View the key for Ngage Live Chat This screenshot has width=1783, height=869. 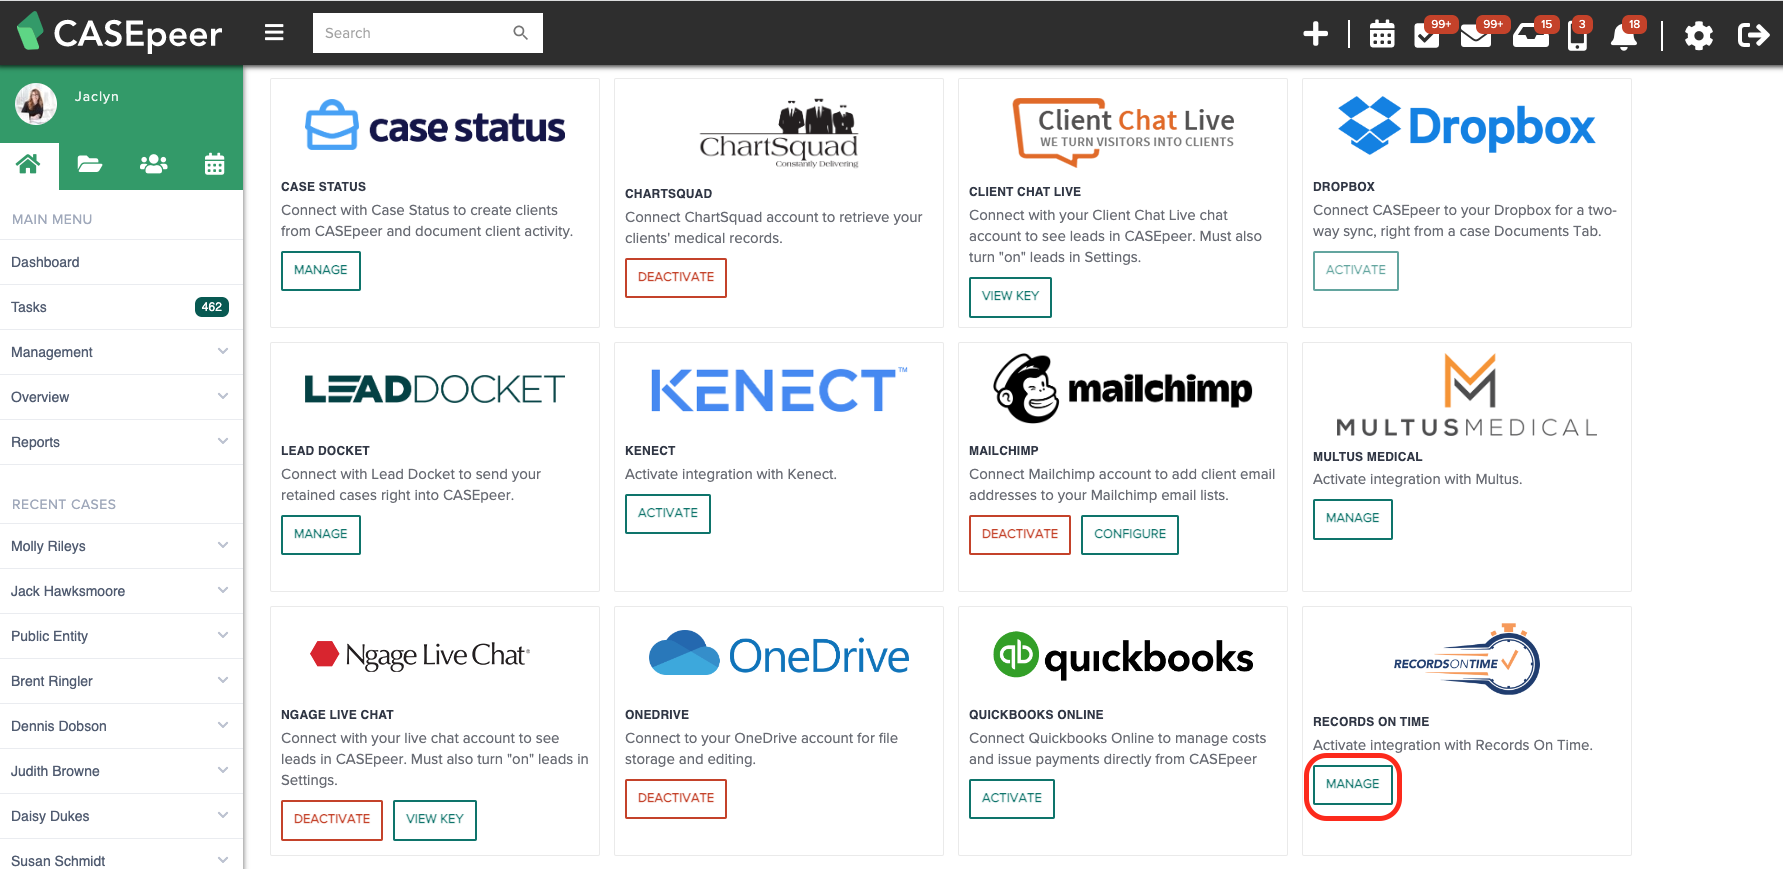click(435, 819)
